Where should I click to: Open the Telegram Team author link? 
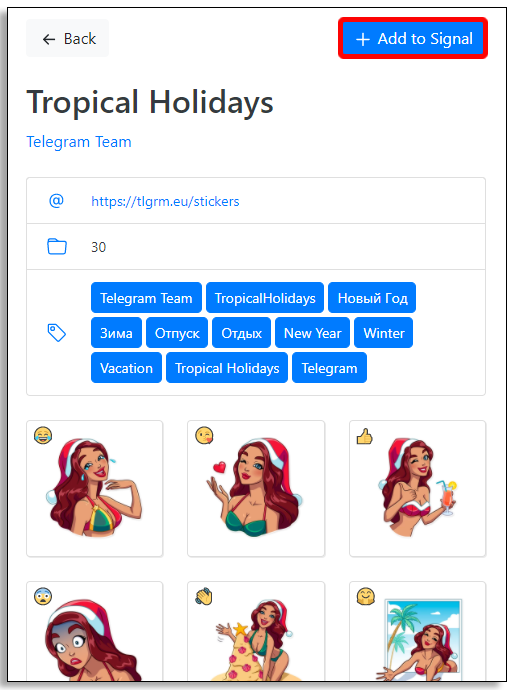[x=79, y=142]
